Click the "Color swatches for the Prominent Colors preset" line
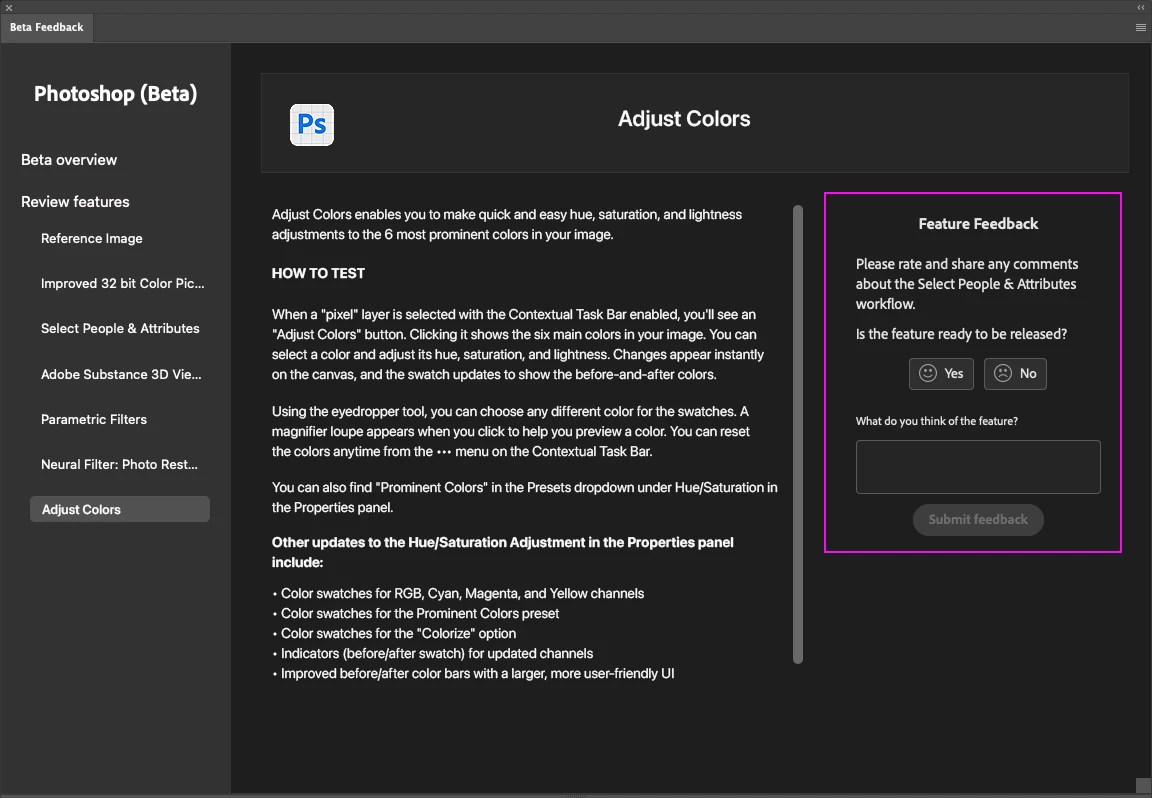This screenshot has width=1152, height=798. pos(416,614)
